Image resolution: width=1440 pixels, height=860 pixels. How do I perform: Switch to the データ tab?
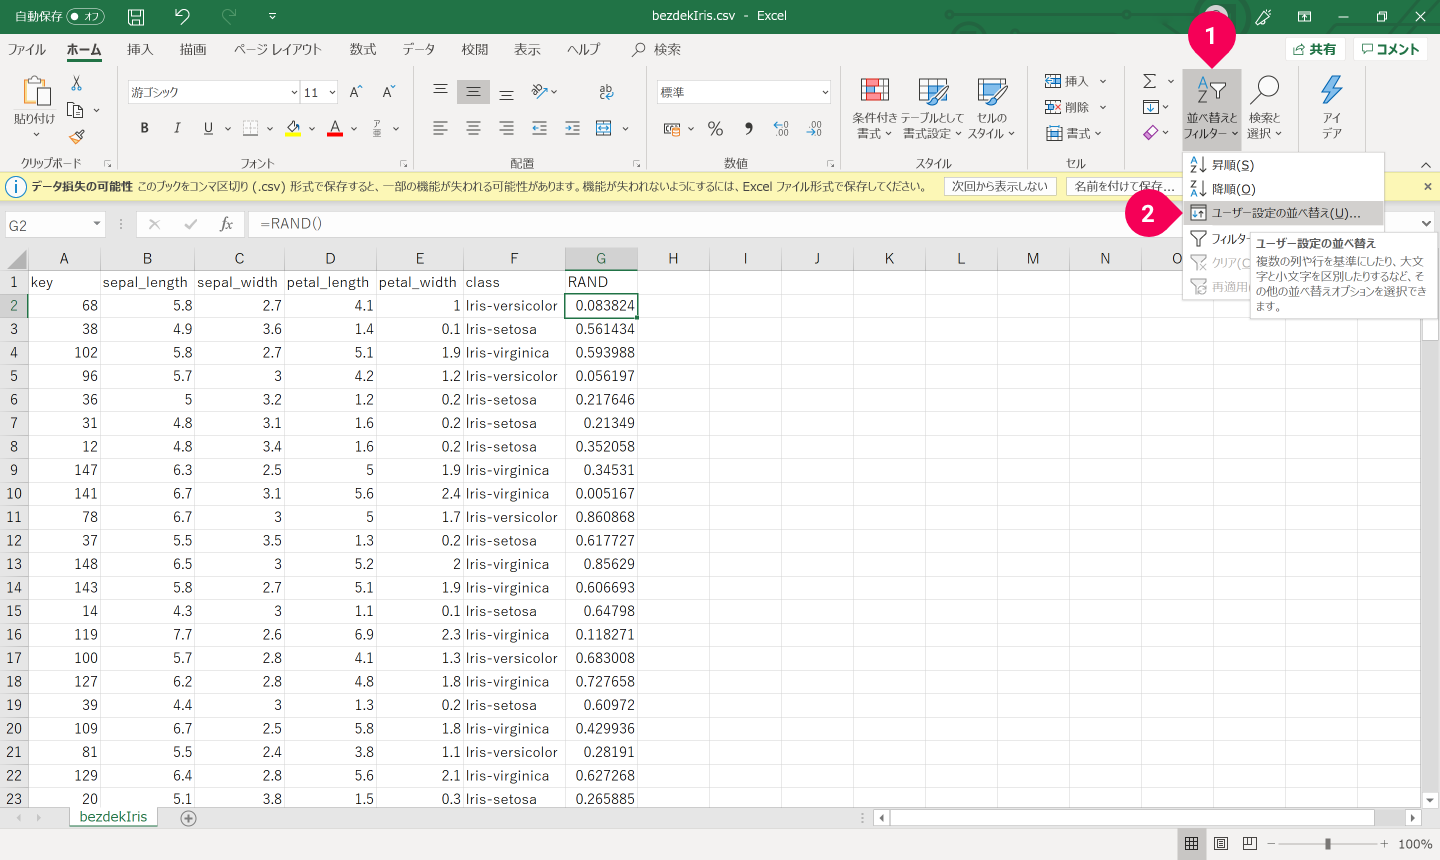click(419, 49)
